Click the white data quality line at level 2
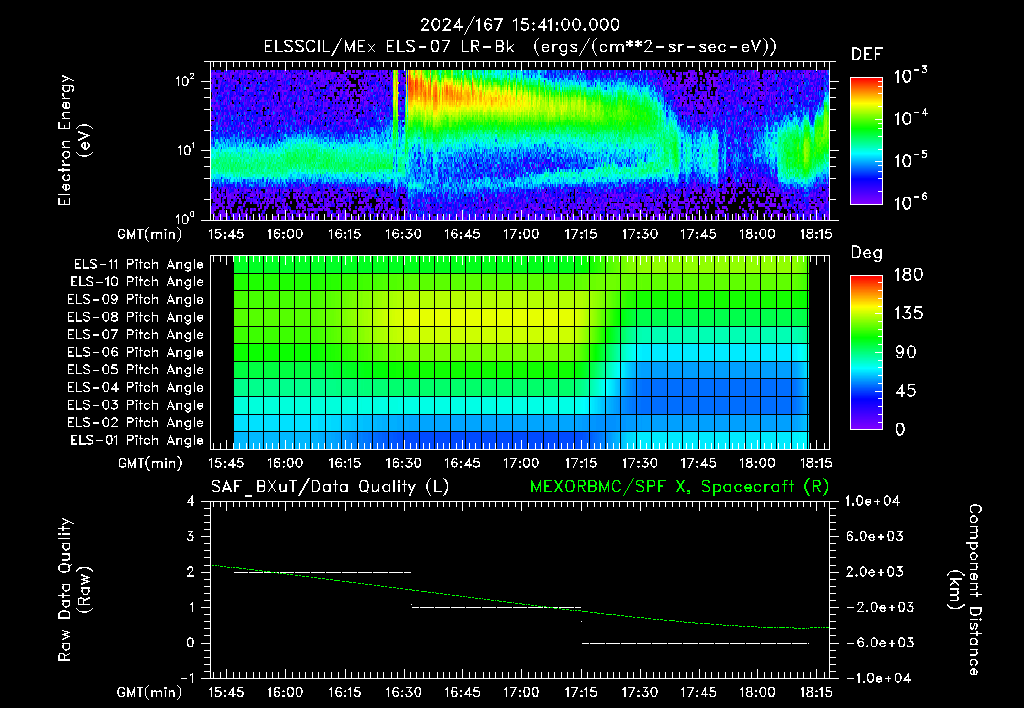 pos(322,572)
